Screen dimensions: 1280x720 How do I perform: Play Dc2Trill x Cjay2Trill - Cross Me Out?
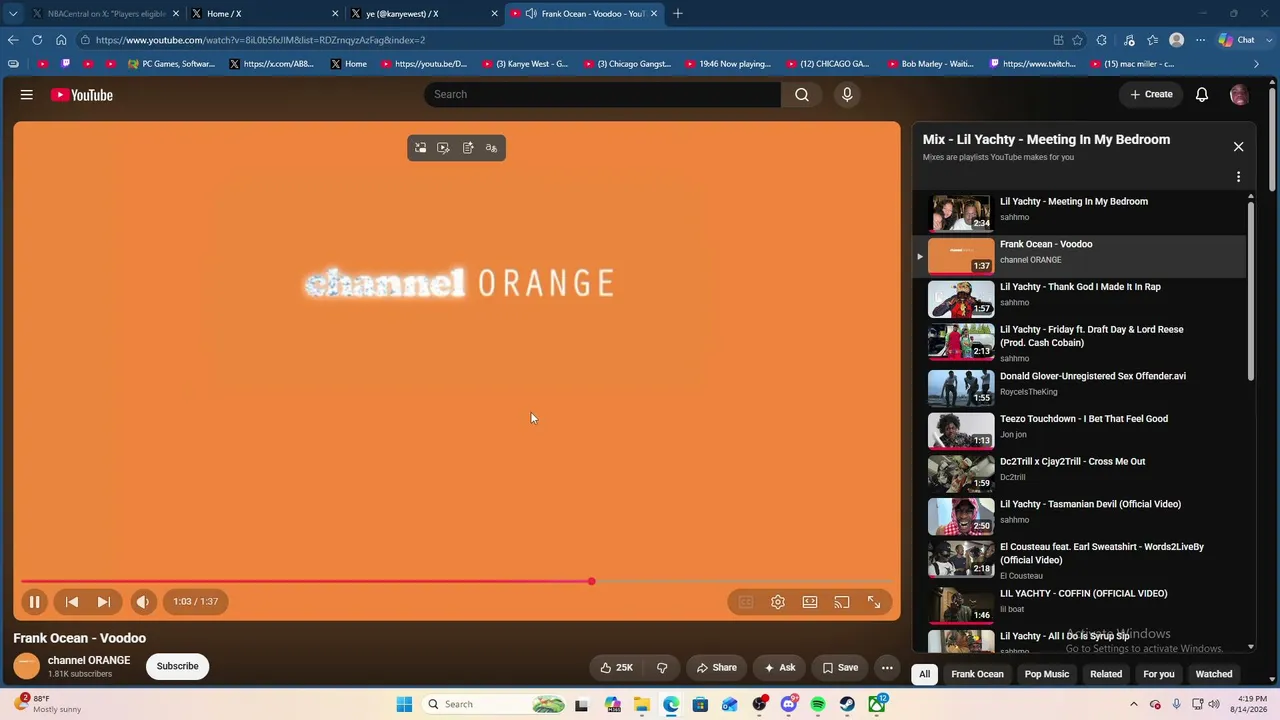(x=1080, y=472)
